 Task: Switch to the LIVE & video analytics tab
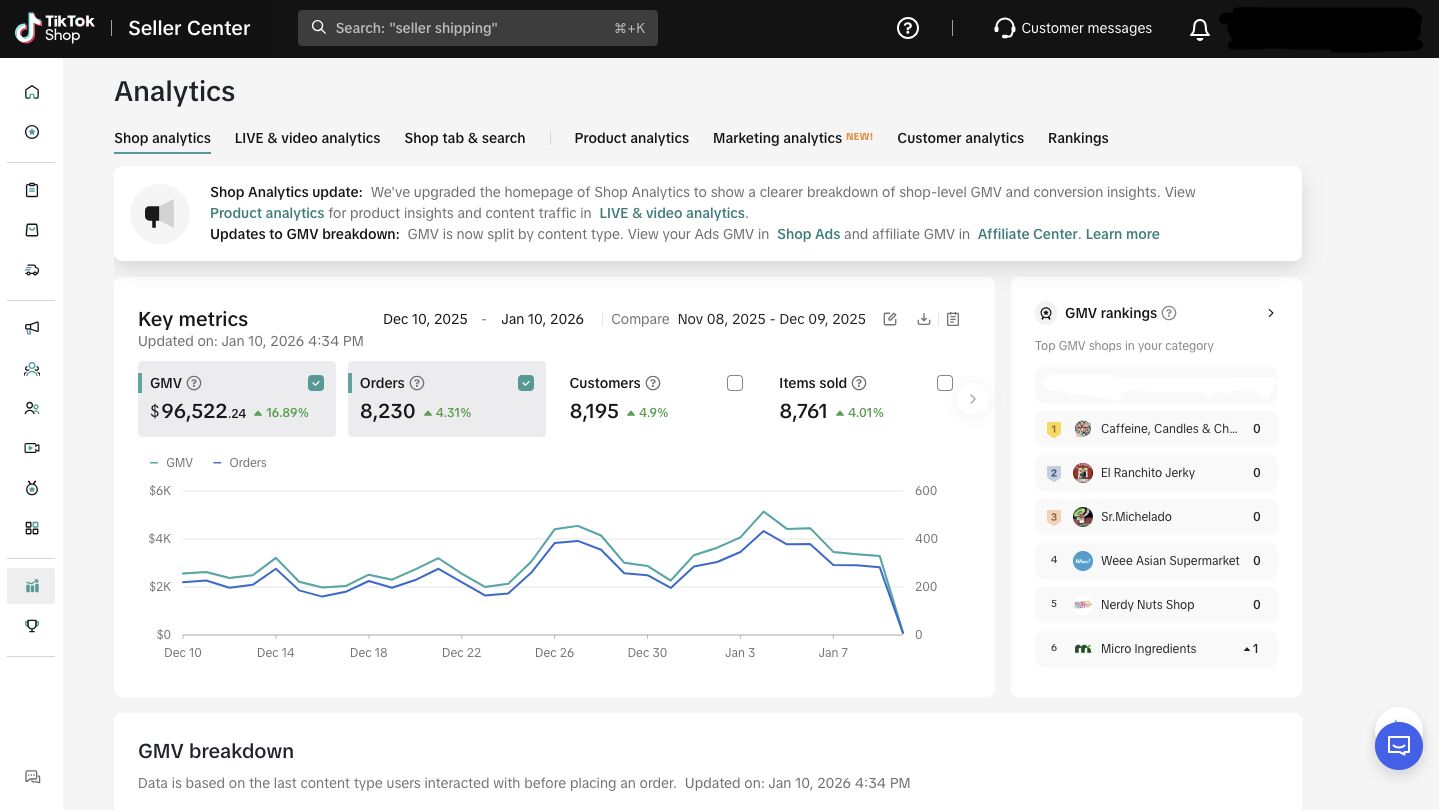coord(307,138)
